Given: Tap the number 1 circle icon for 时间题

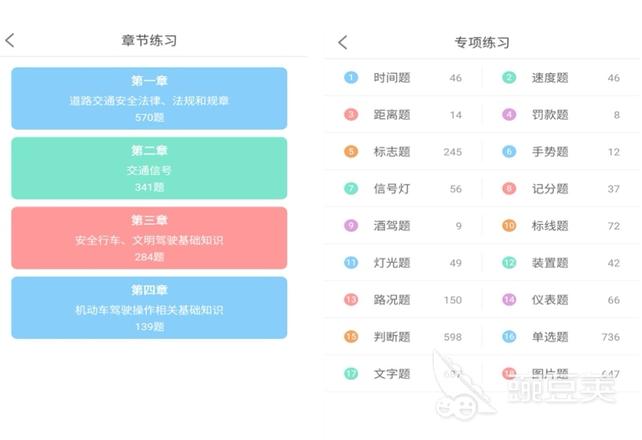Looking at the screenshot, I should [351, 77].
